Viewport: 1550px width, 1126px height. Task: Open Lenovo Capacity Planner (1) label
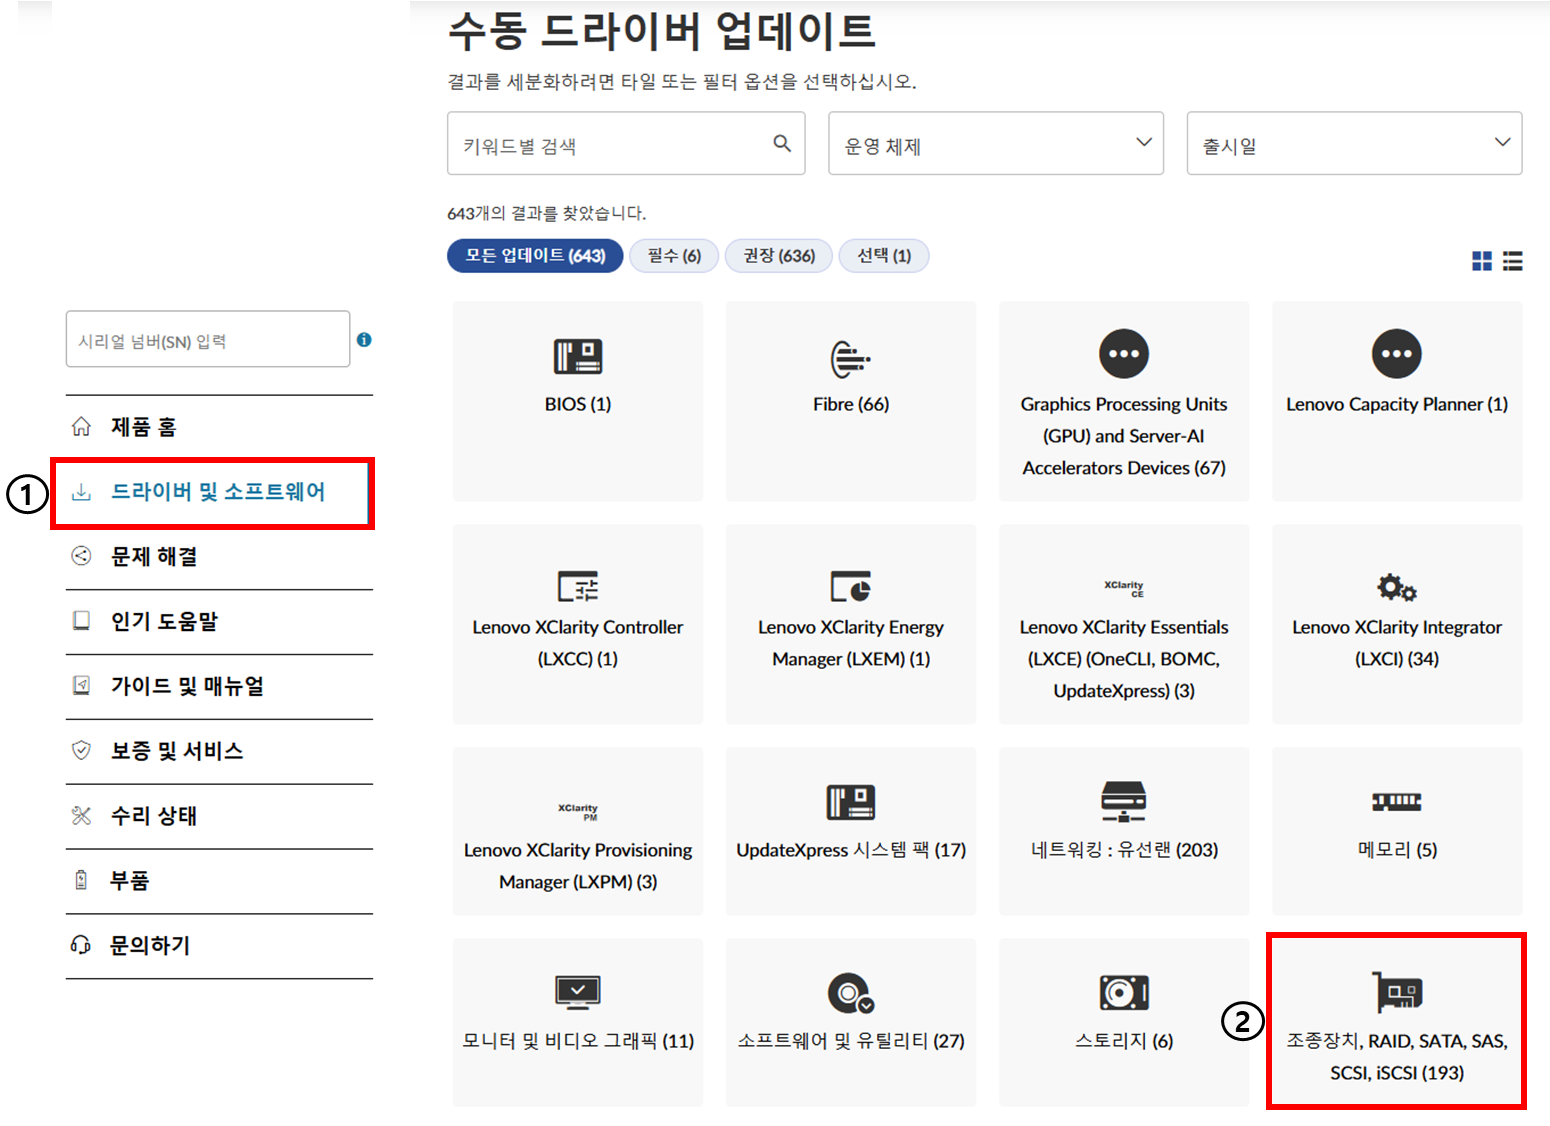pos(1397,404)
